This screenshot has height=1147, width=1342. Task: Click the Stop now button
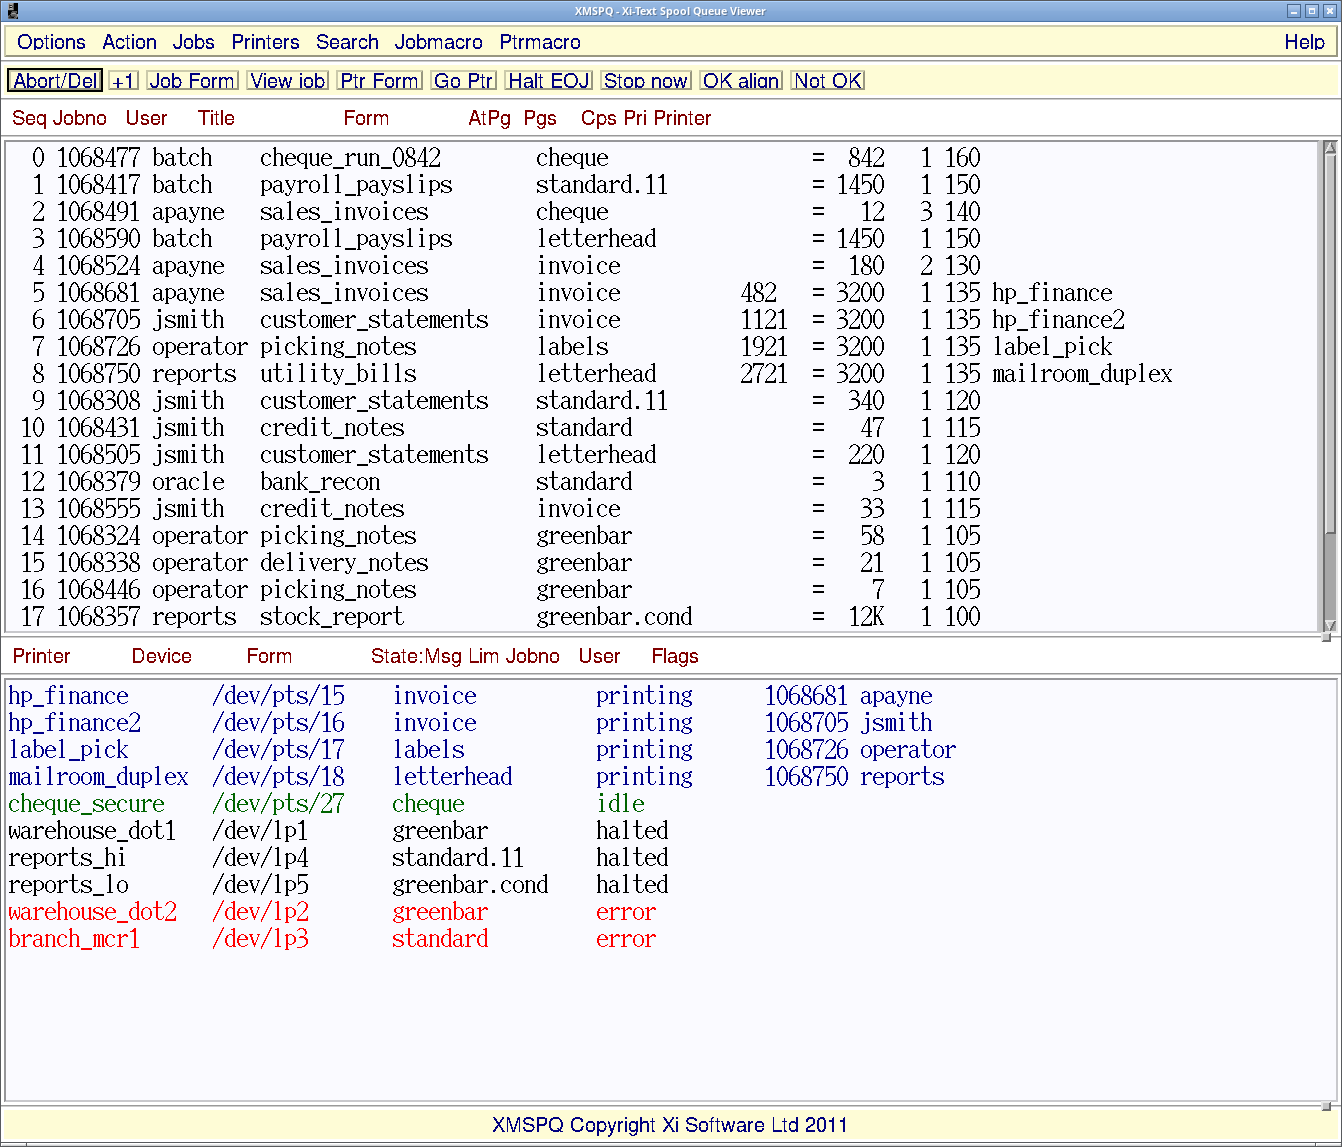[x=645, y=81]
